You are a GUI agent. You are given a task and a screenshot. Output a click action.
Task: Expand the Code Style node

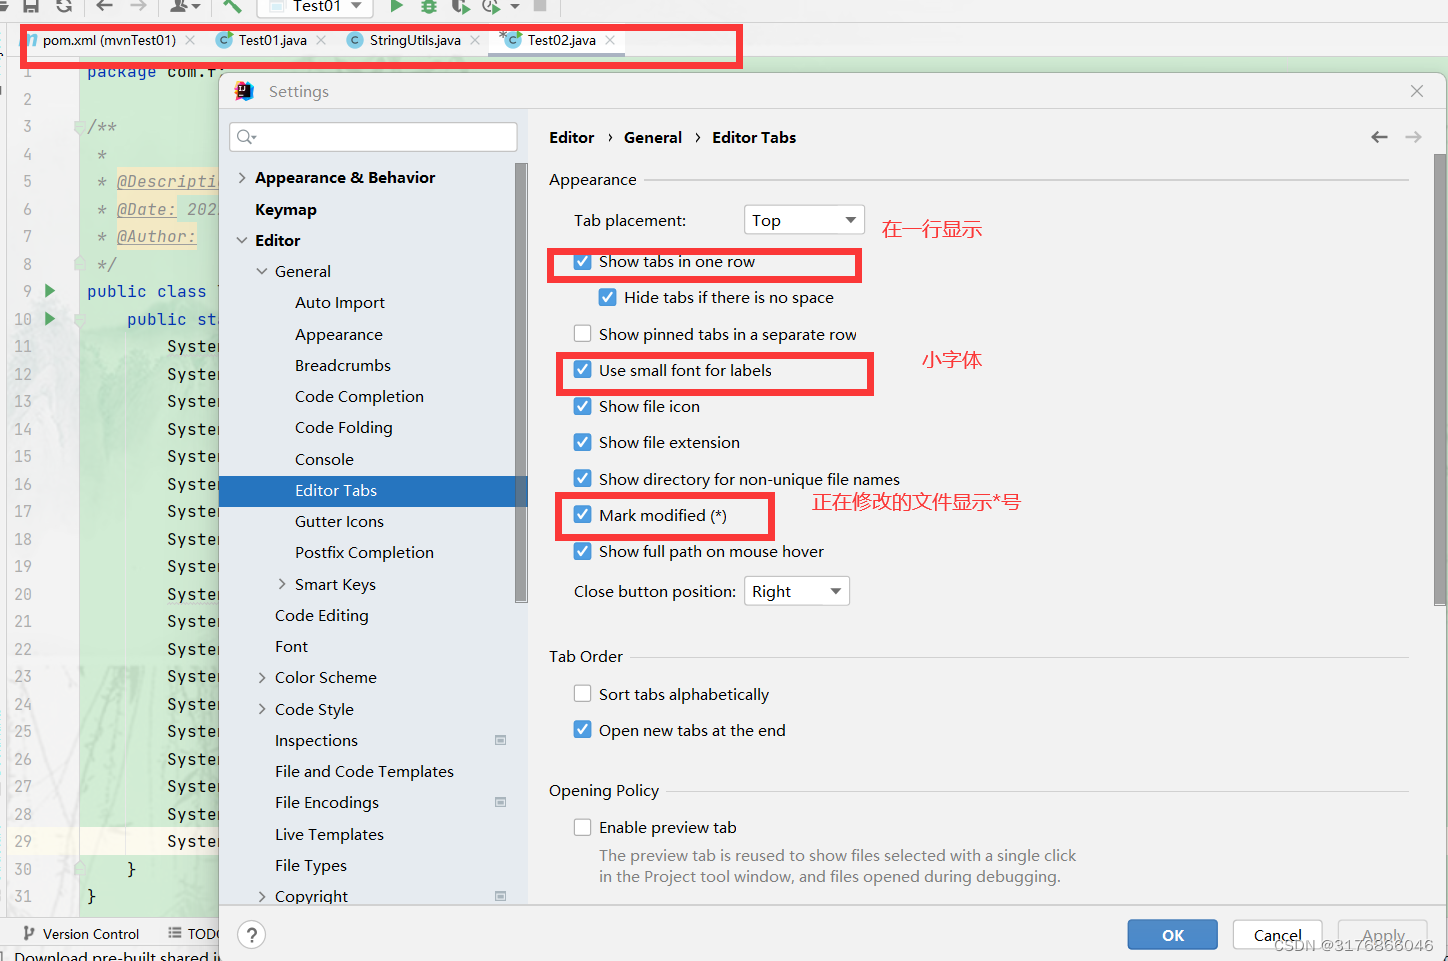[262, 709]
